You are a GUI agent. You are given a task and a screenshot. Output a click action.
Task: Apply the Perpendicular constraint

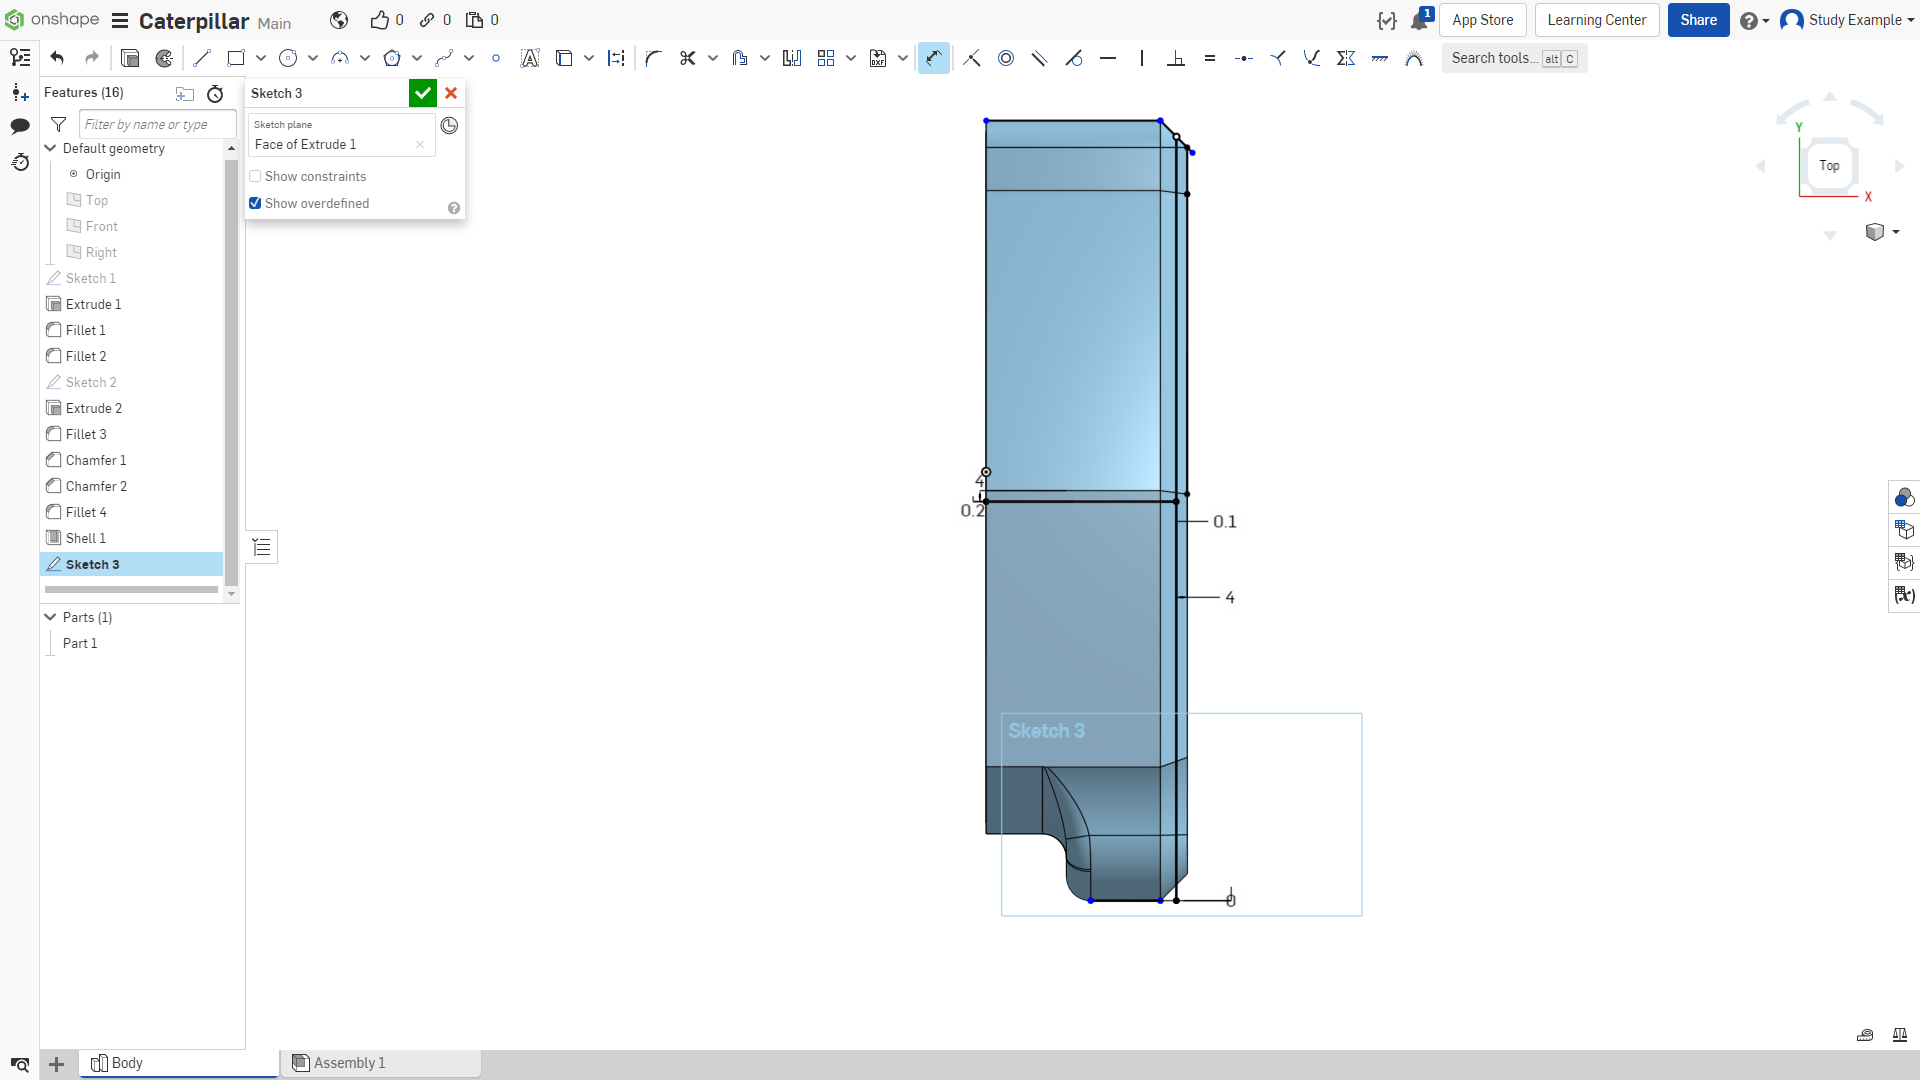click(1176, 58)
